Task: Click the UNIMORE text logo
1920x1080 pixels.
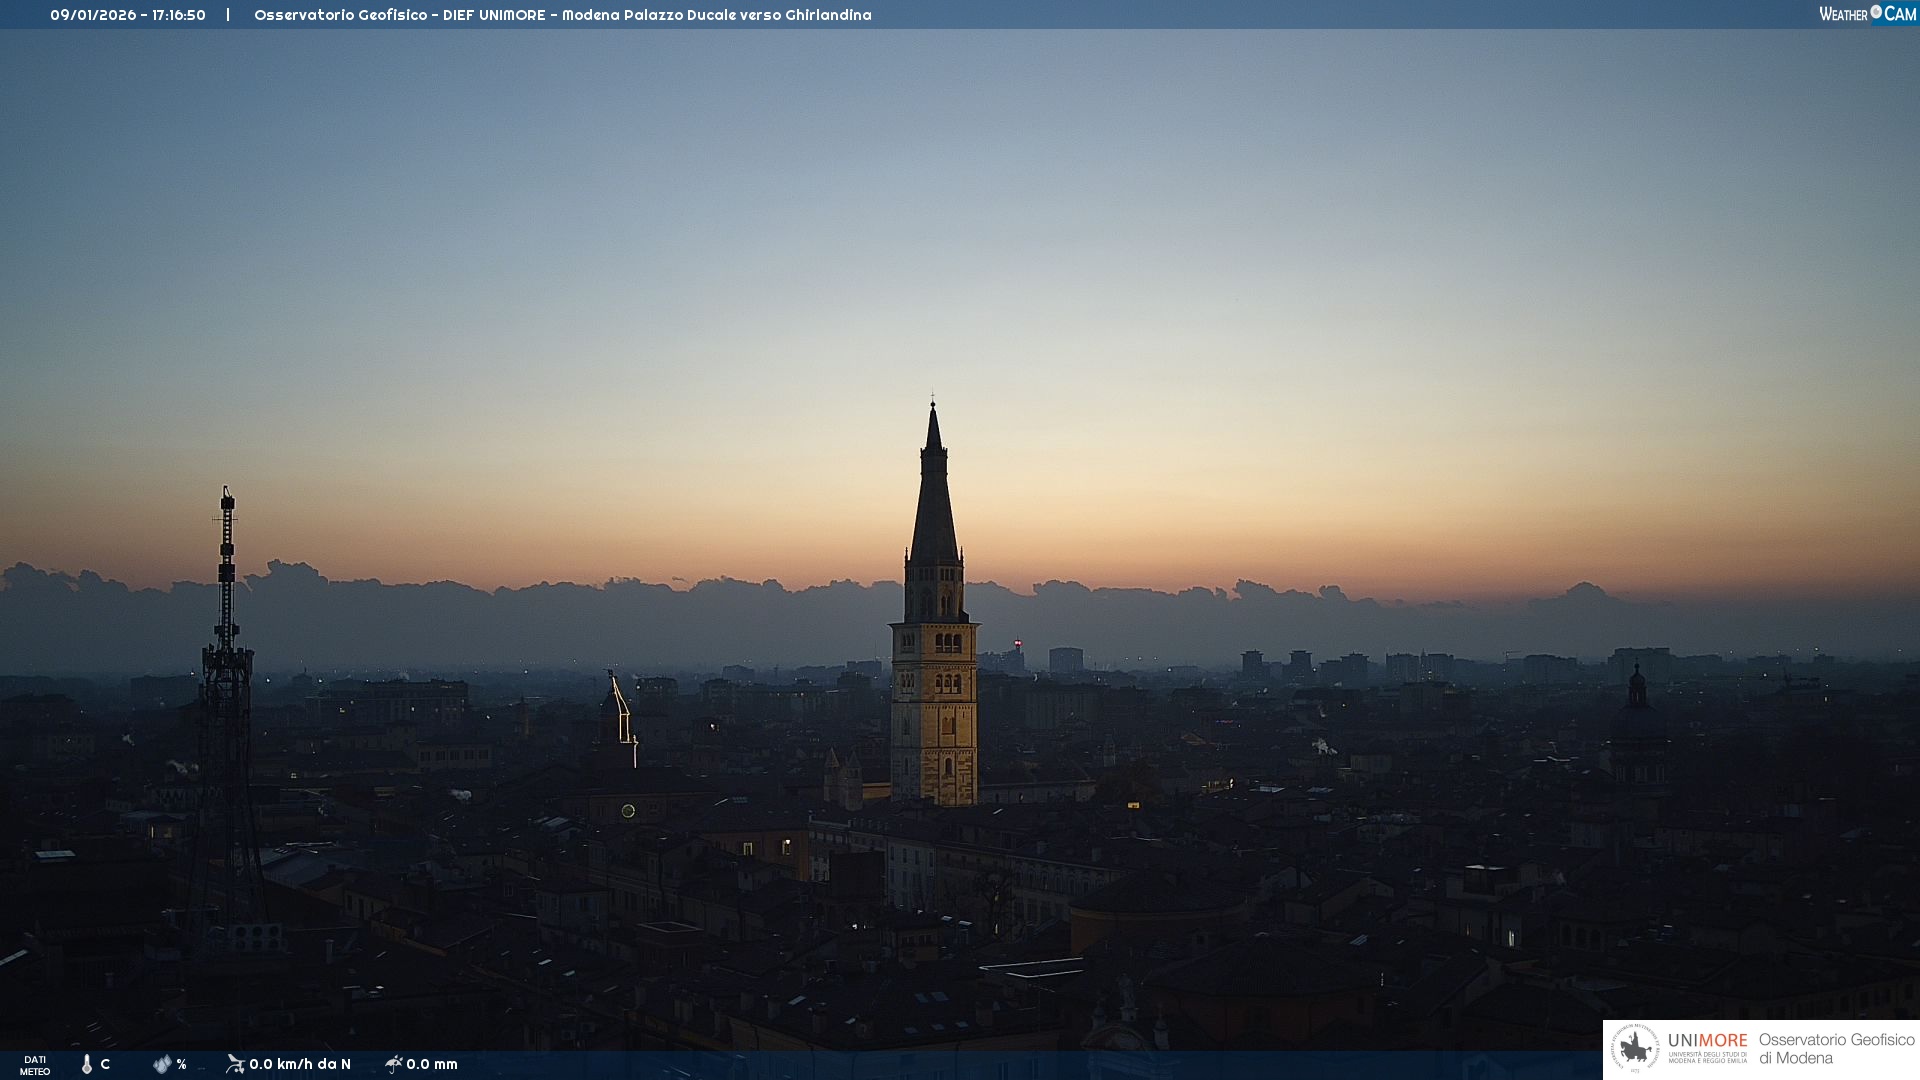Action: [x=1707, y=1041]
